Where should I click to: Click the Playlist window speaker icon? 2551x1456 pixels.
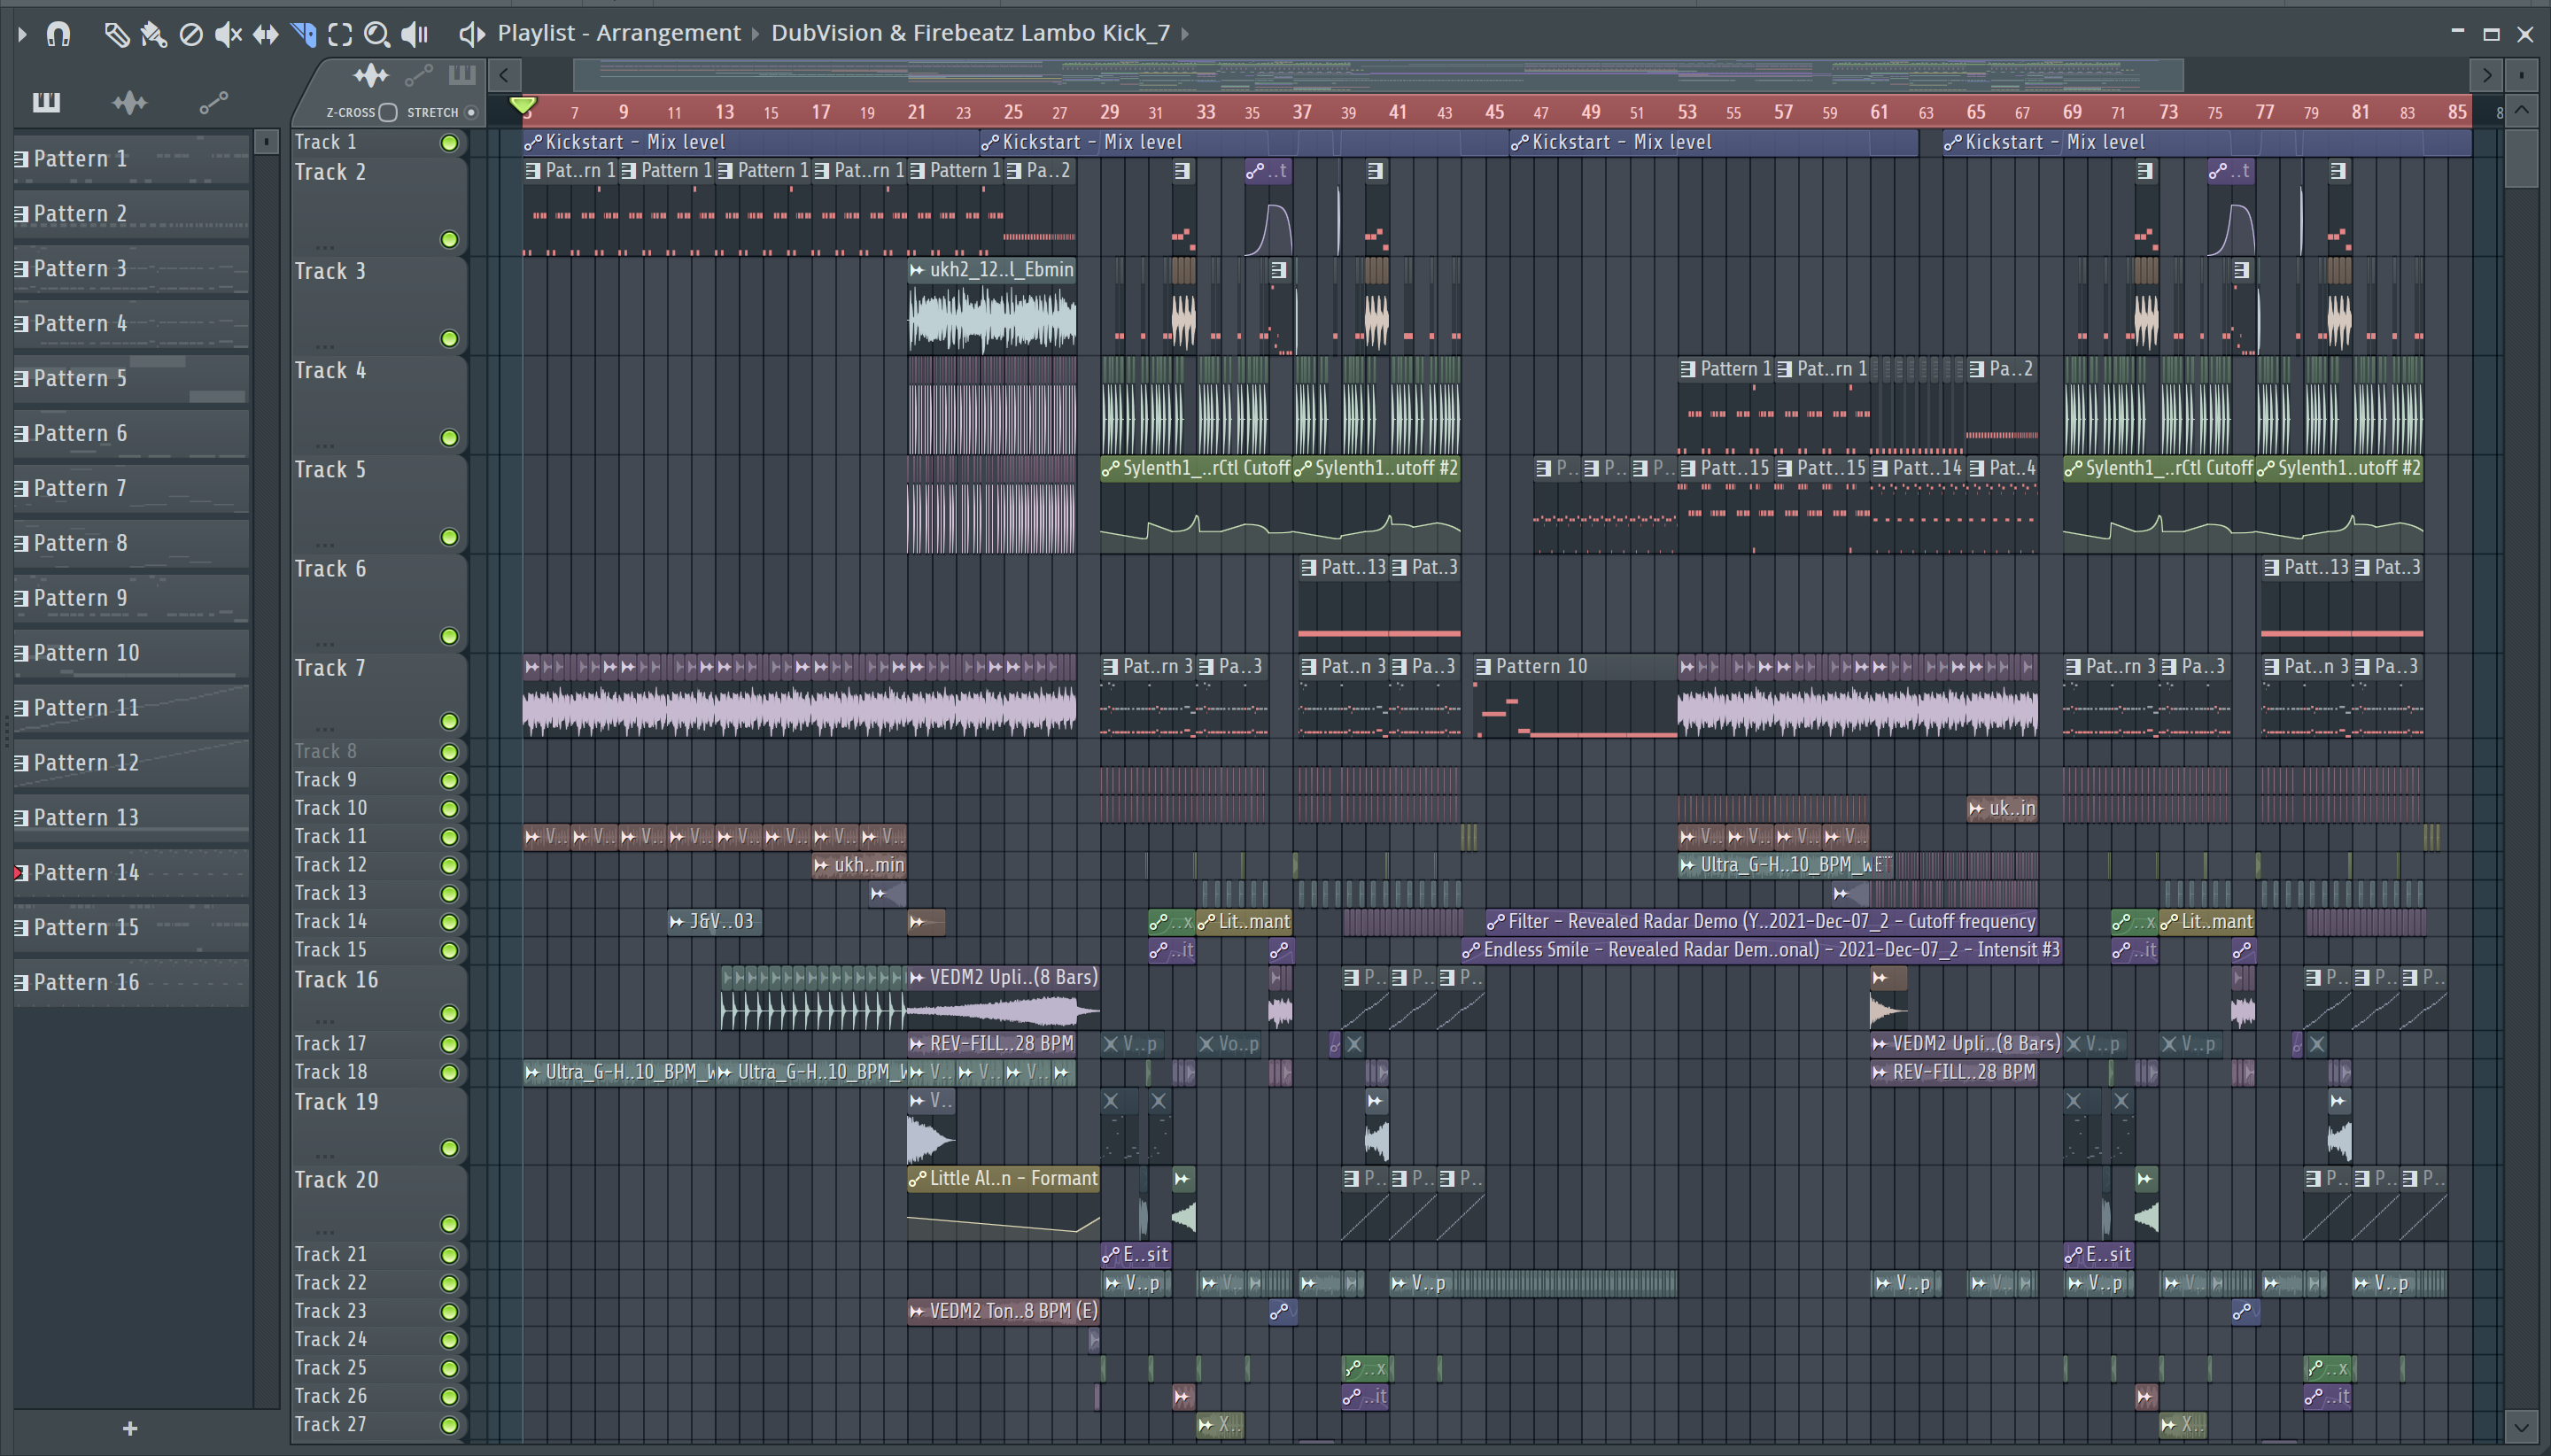[471, 34]
